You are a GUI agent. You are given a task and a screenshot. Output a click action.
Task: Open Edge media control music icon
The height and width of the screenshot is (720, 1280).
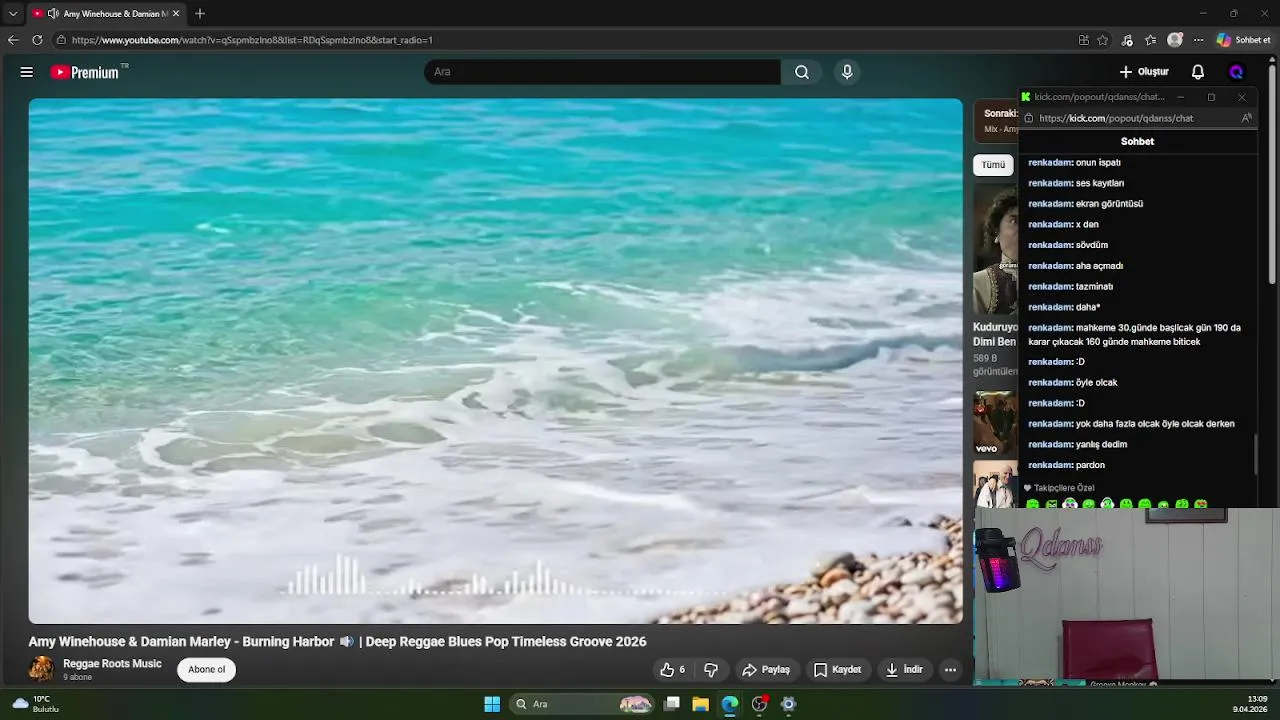[x=1128, y=40]
